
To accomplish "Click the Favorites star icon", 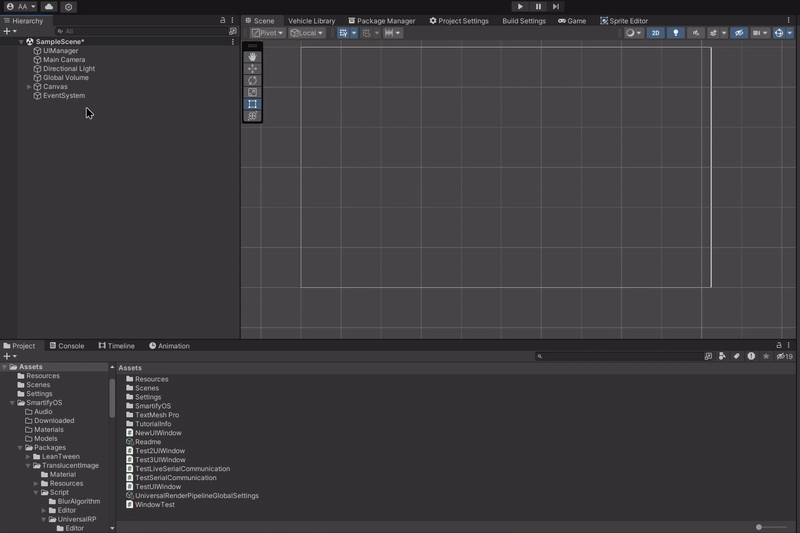I will point(766,356).
